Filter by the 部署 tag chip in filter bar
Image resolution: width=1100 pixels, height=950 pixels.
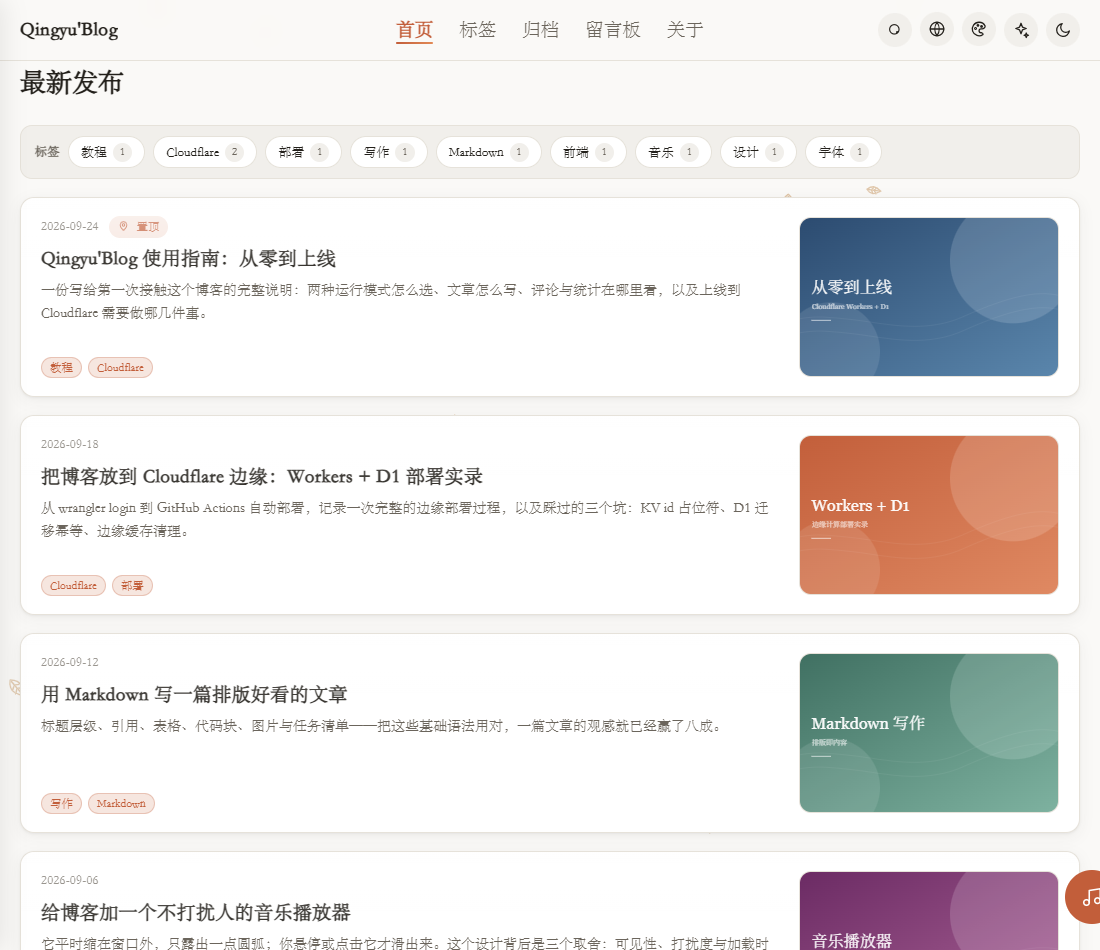303,152
